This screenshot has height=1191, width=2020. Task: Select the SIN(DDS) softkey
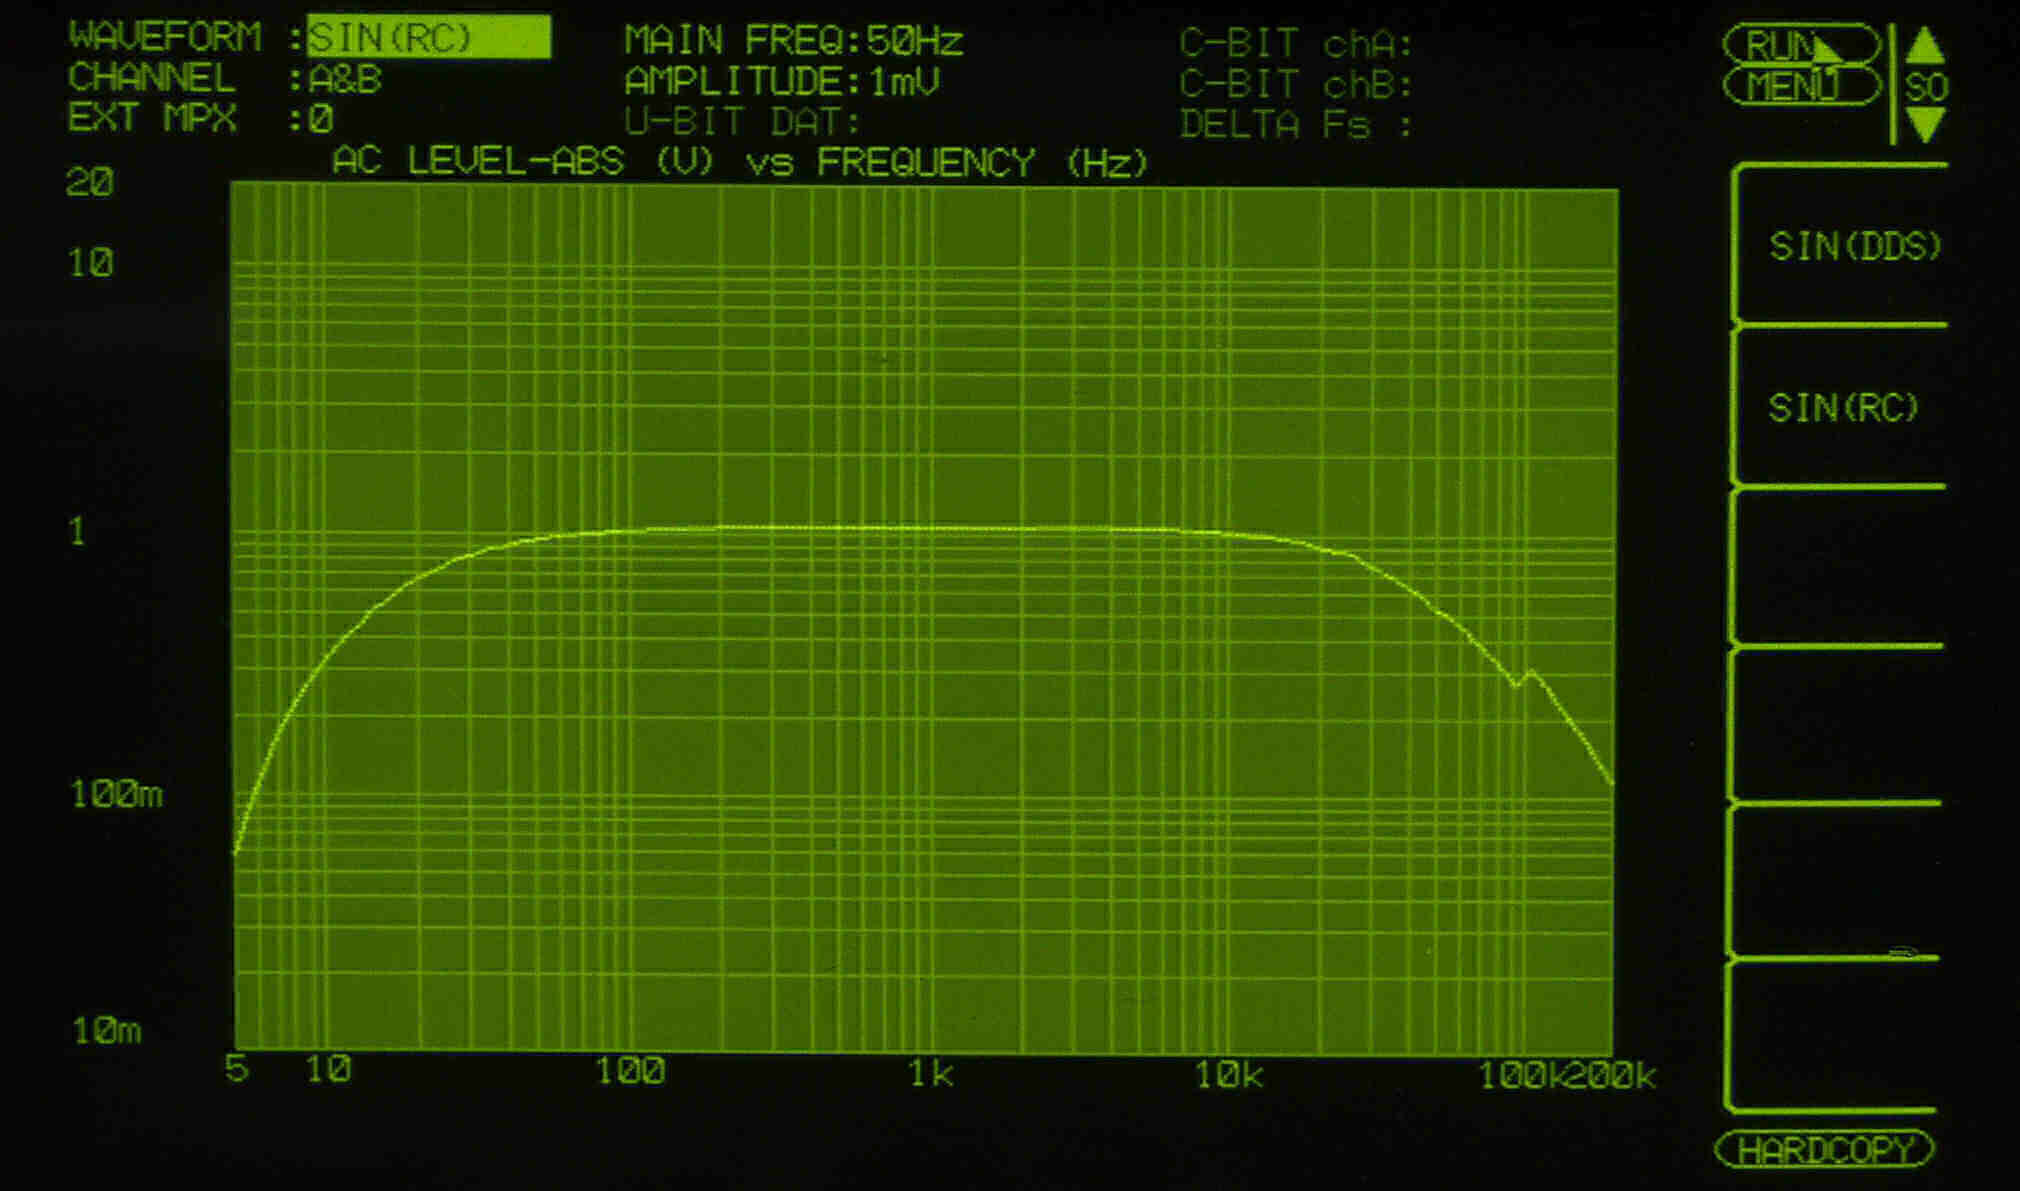[1853, 246]
